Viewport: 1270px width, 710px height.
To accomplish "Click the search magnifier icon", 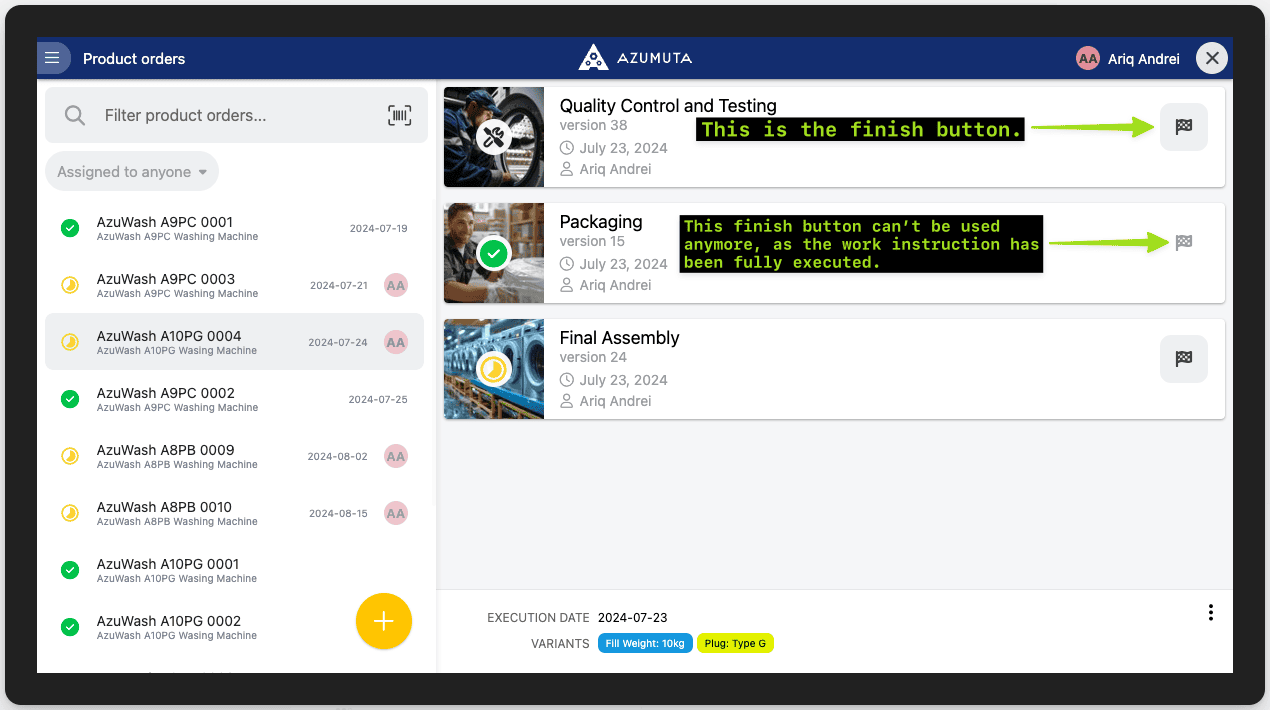I will [75, 115].
